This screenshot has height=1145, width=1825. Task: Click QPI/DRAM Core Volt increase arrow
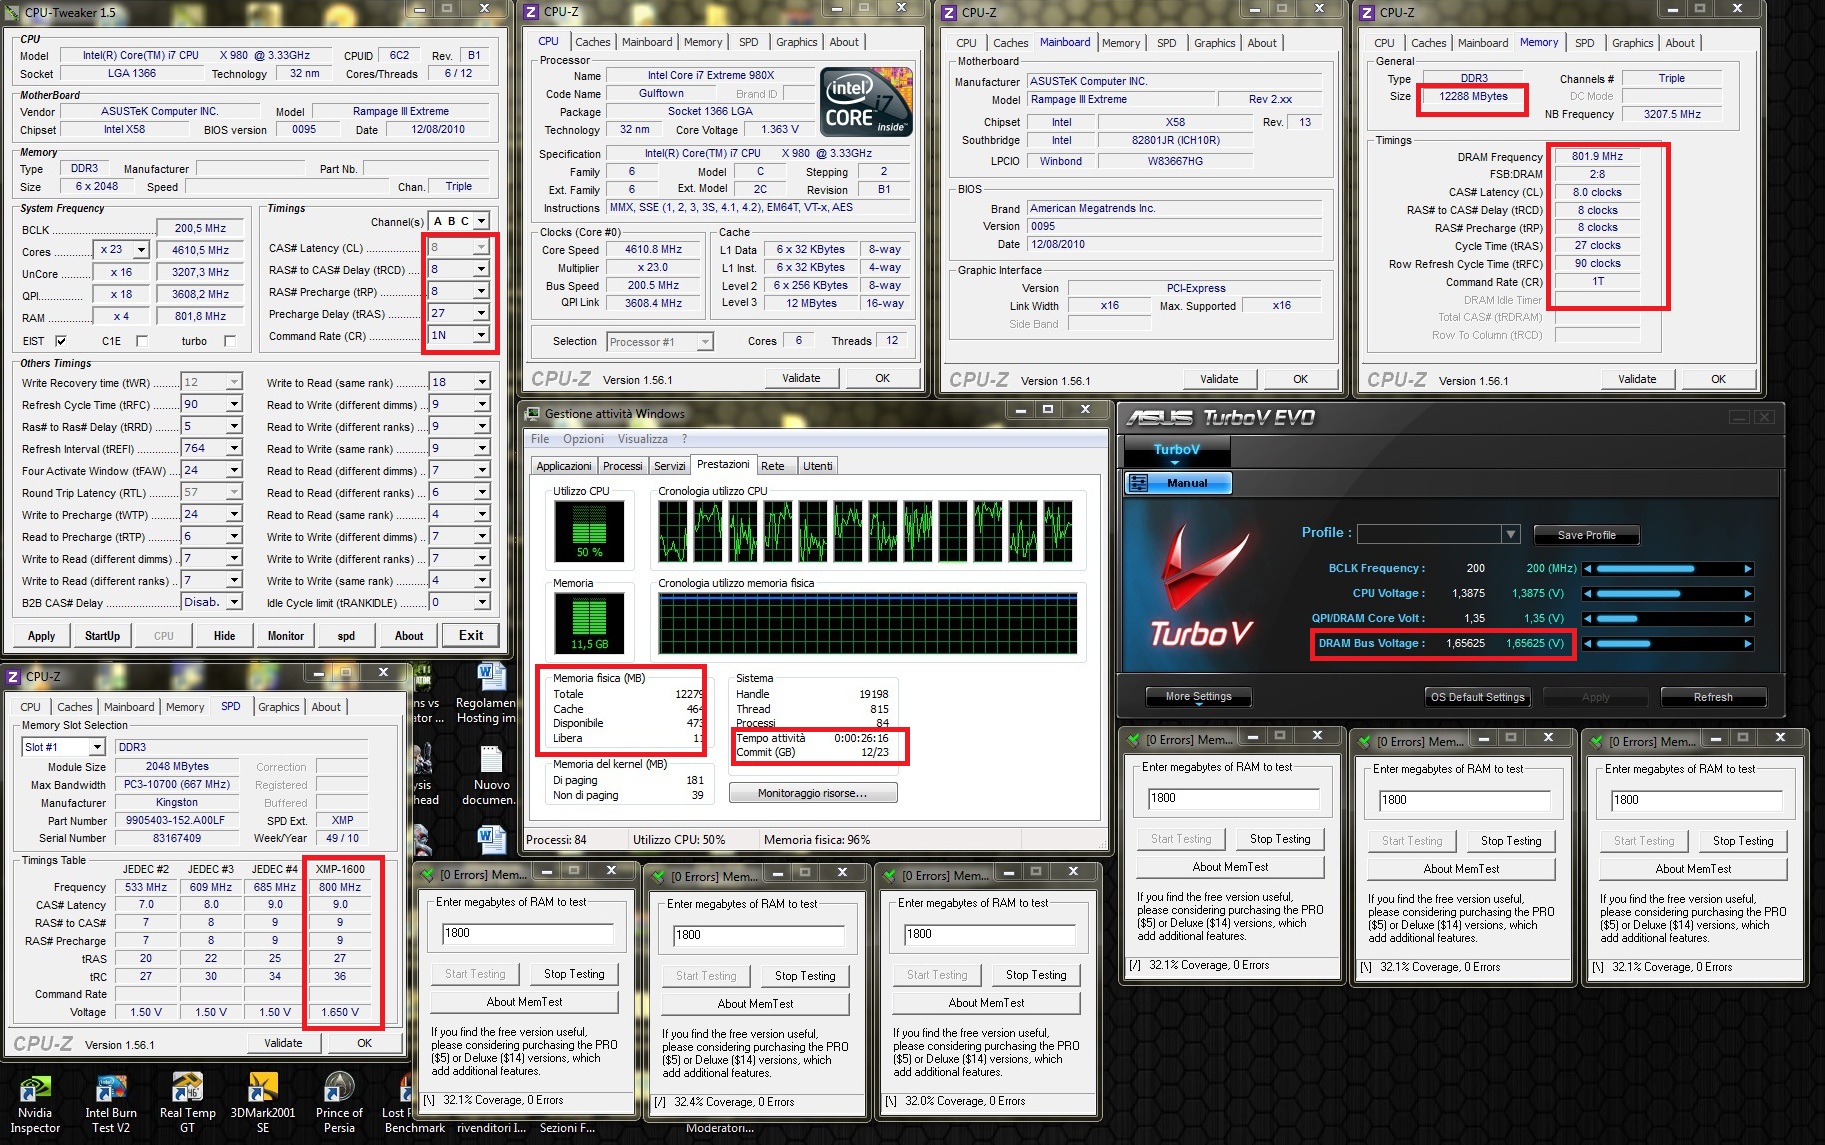(1748, 618)
